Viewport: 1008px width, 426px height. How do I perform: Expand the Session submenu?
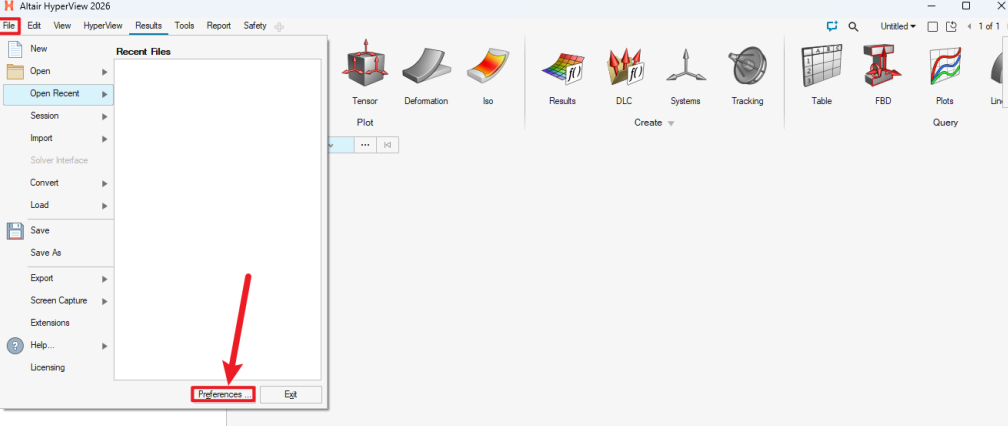[x=58, y=116]
